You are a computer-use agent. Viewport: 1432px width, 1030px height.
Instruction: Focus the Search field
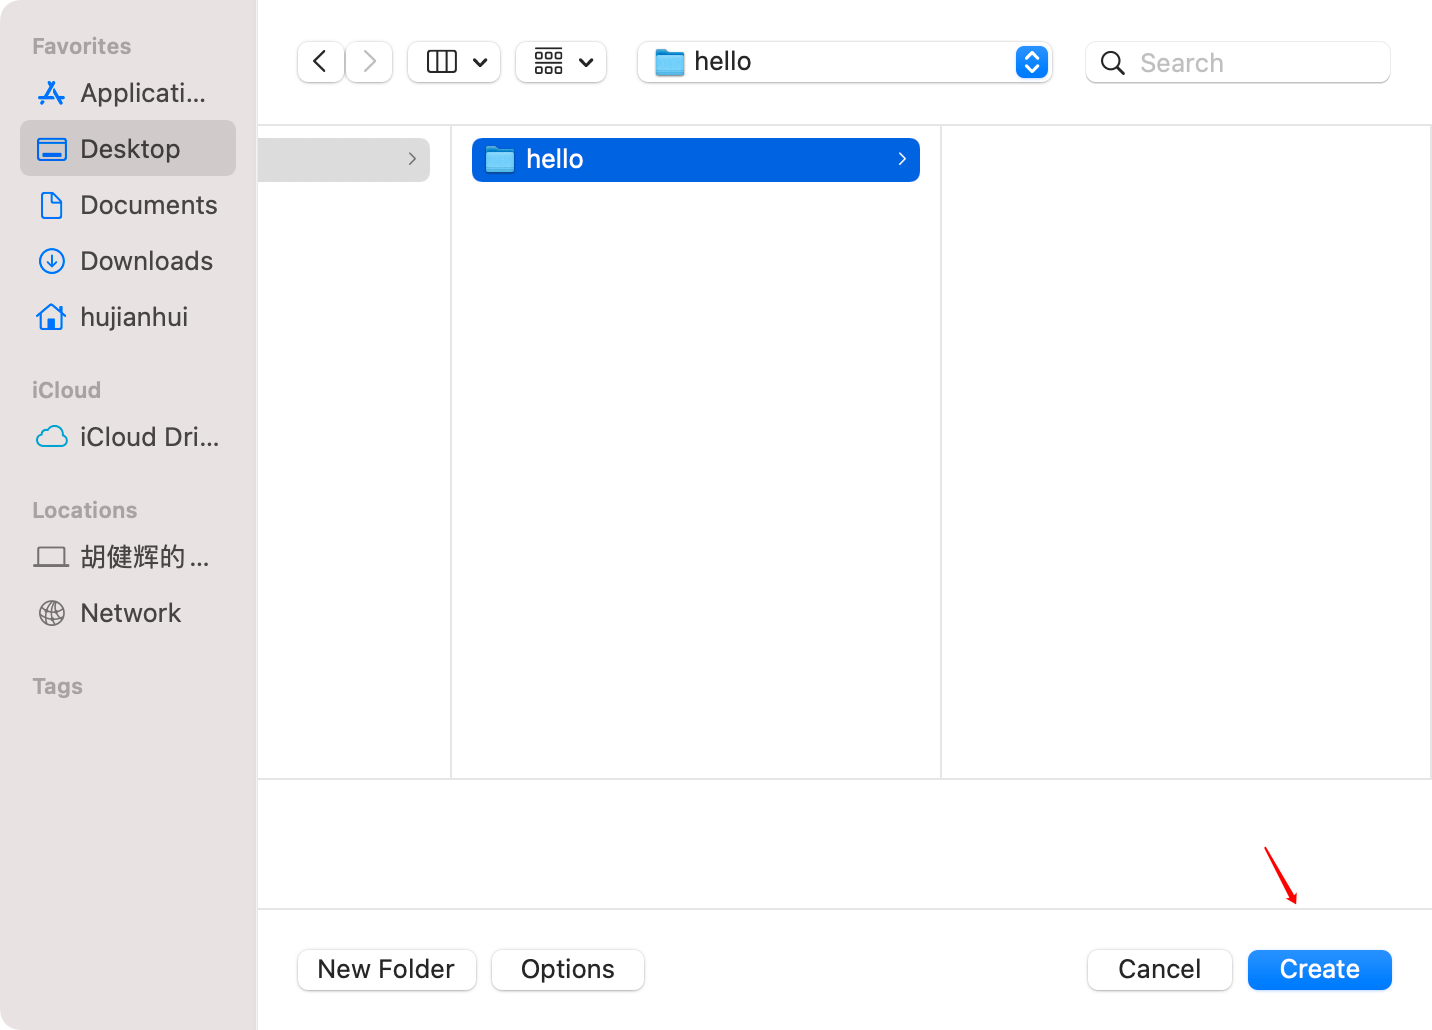click(1238, 62)
